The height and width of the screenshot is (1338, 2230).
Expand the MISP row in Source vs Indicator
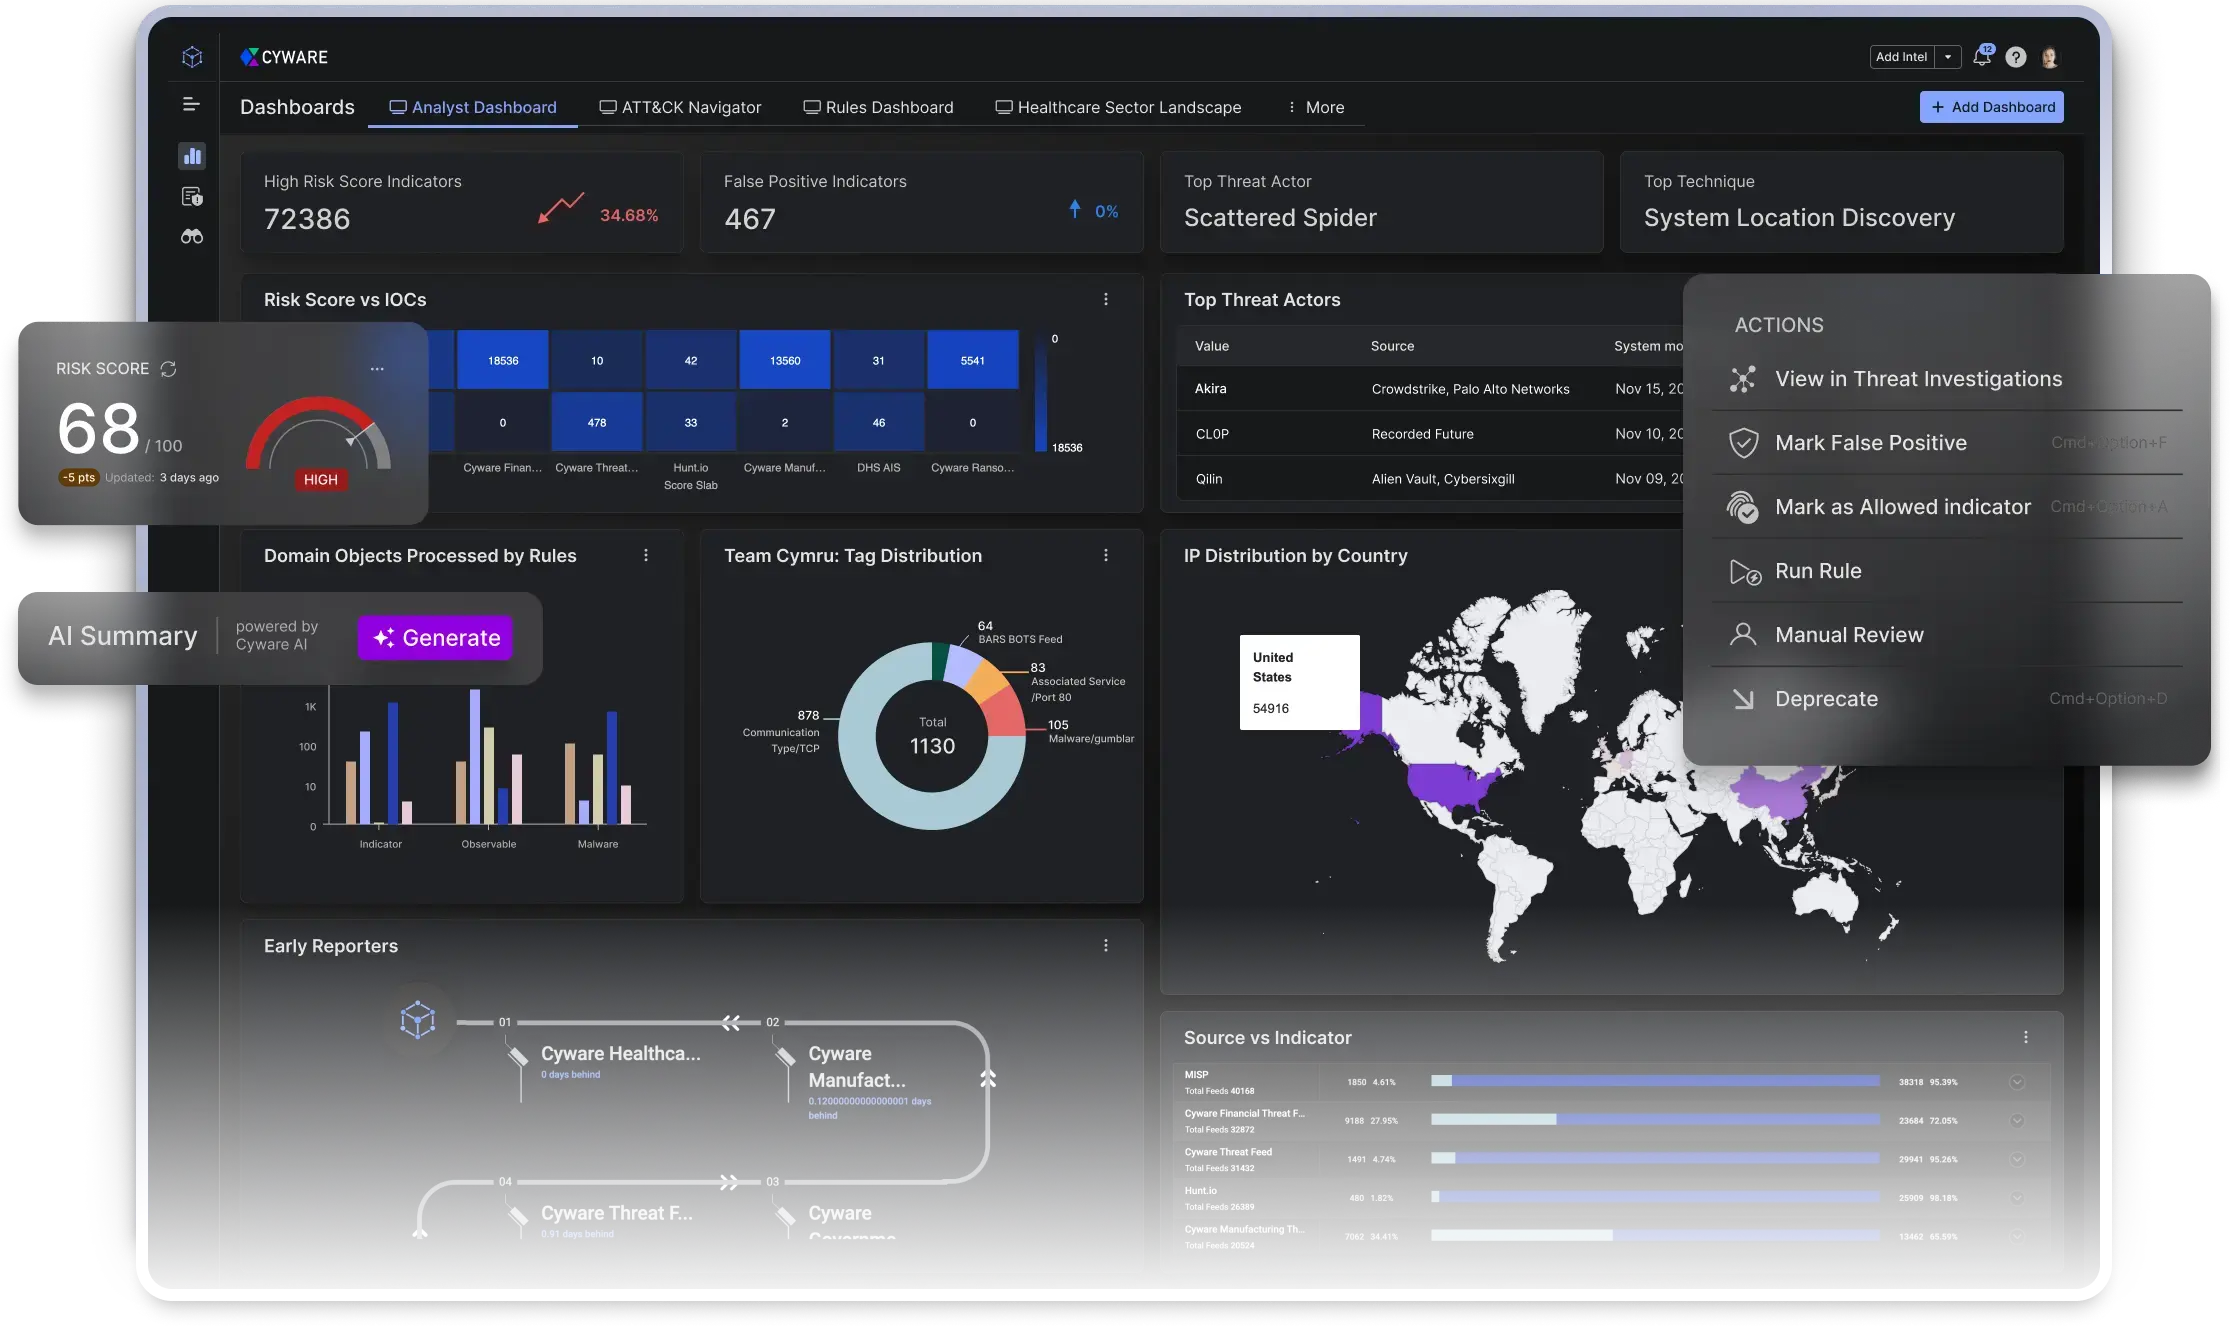(x=2018, y=1081)
